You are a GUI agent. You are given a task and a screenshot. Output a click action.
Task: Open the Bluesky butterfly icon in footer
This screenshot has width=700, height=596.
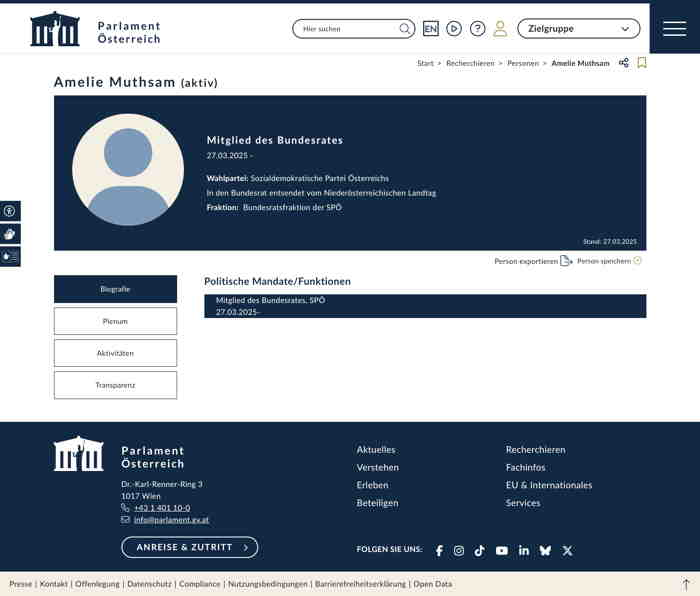(x=545, y=550)
